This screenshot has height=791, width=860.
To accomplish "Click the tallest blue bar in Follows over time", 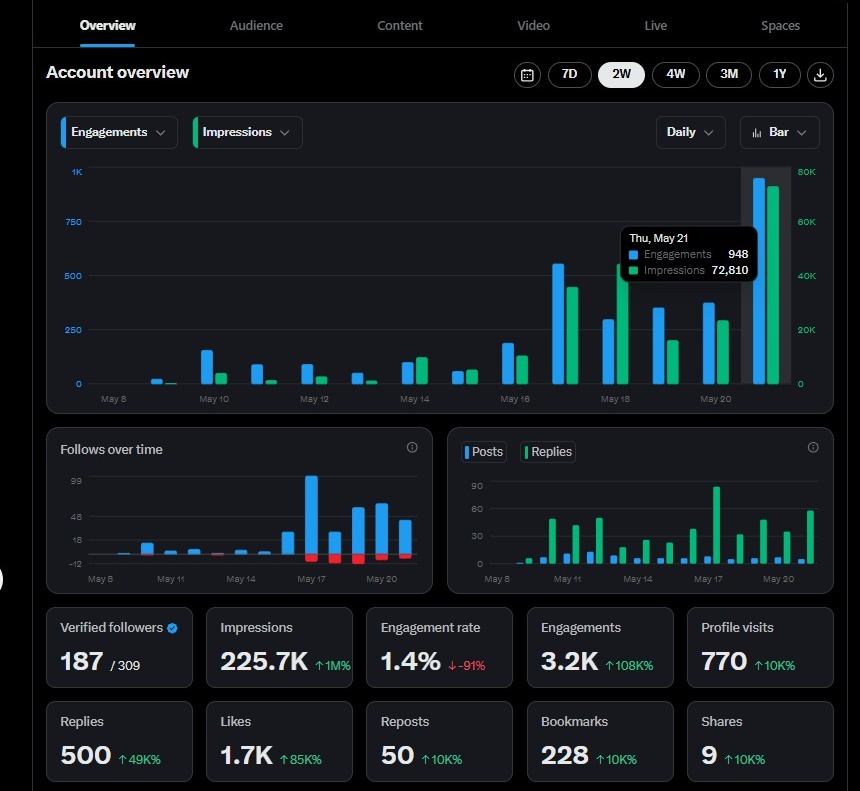I will 311,515.
